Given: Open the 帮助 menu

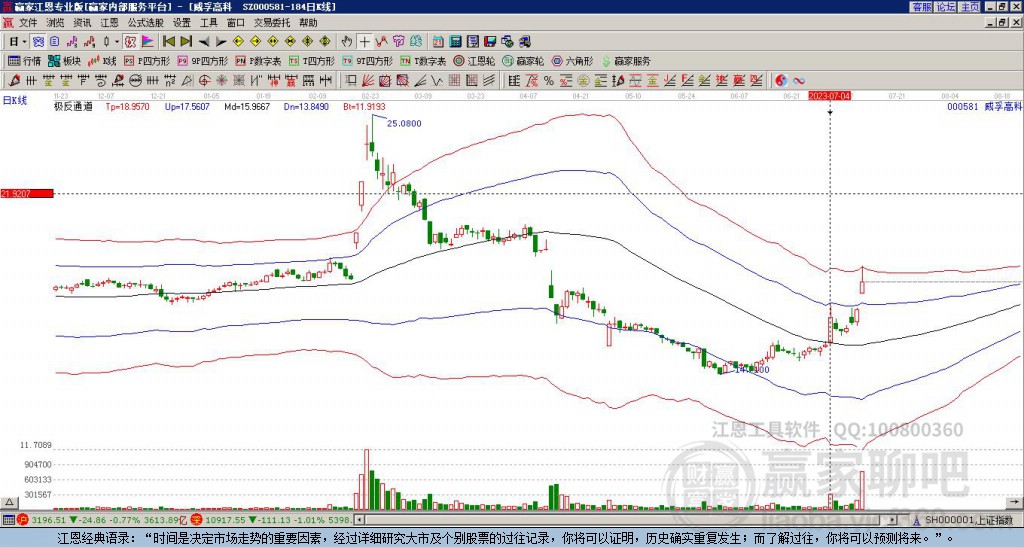Looking at the screenshot, I should pos(308,23).
